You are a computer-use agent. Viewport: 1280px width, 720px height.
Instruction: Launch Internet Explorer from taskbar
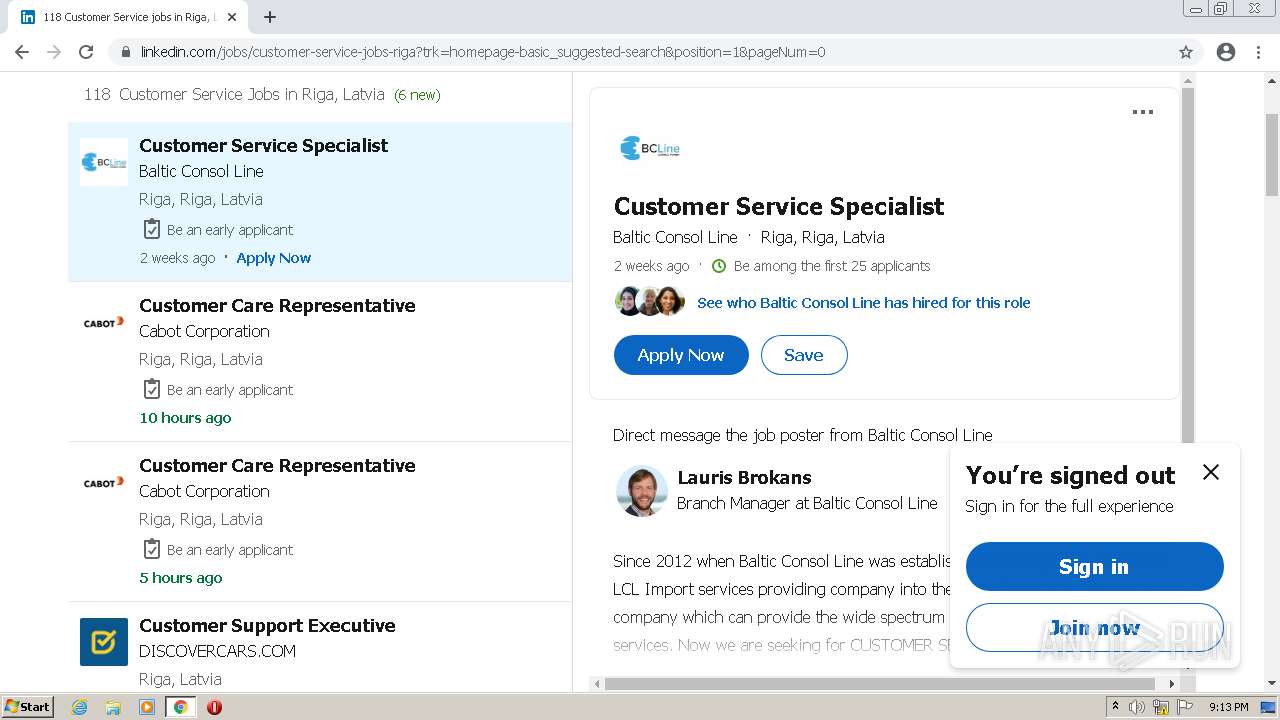point(79,707)
